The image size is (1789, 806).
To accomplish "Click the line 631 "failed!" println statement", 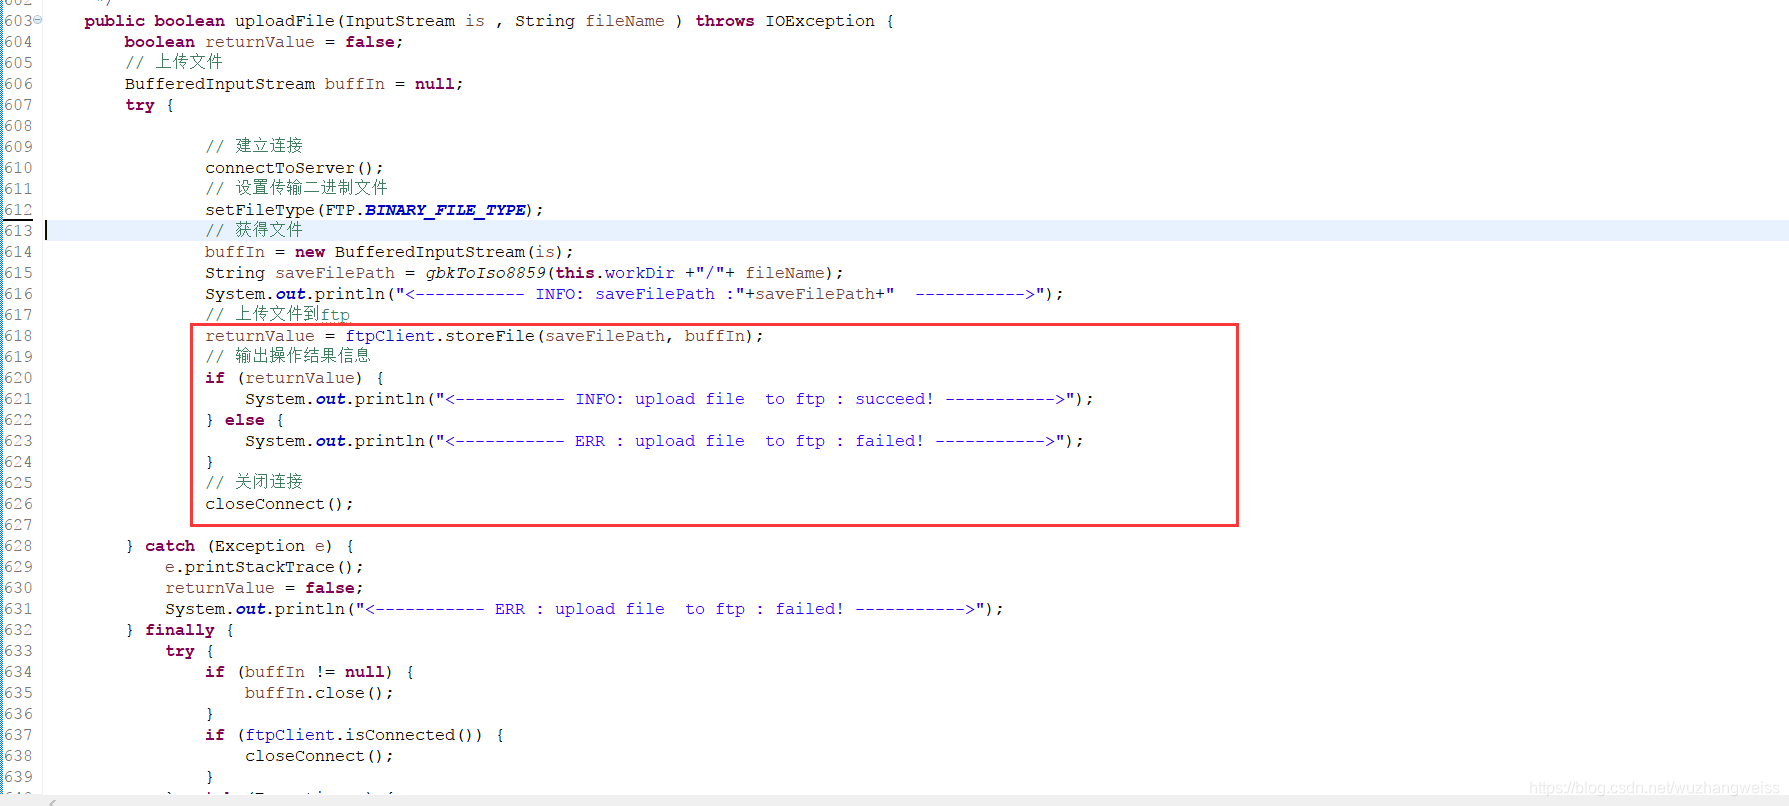I will click(x=584, y=609).
